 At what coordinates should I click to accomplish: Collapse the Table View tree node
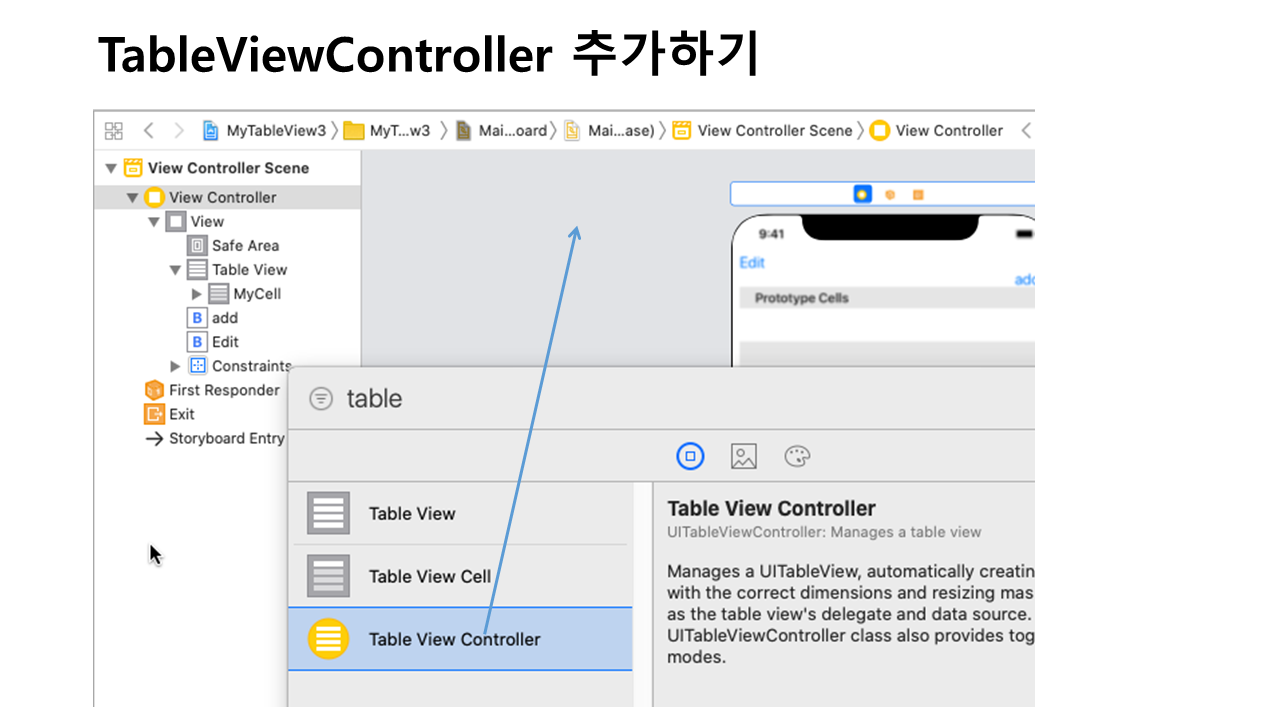click(x=176, y=270)
